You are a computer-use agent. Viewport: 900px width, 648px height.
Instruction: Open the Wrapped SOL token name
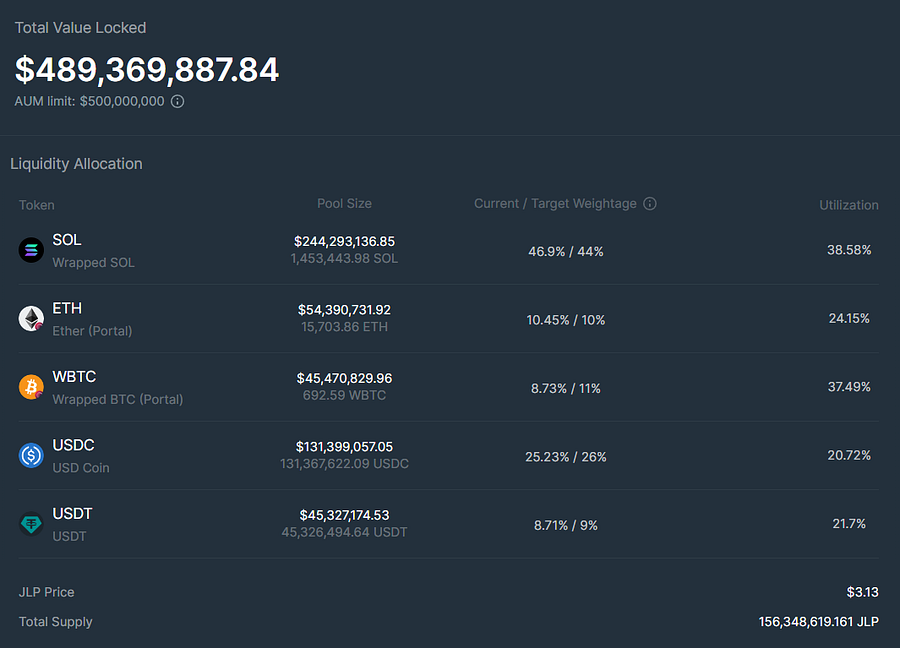(x=94, y=262)
